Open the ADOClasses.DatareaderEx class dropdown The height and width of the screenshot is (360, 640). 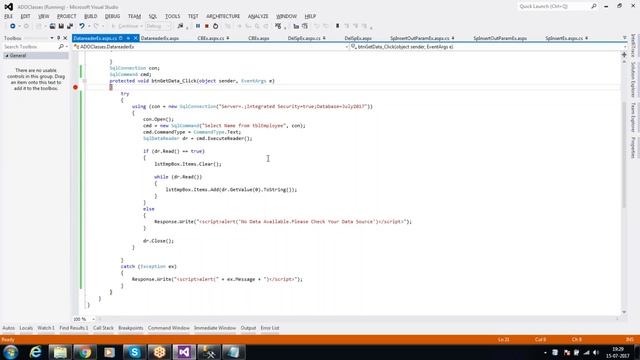[211, 47]
